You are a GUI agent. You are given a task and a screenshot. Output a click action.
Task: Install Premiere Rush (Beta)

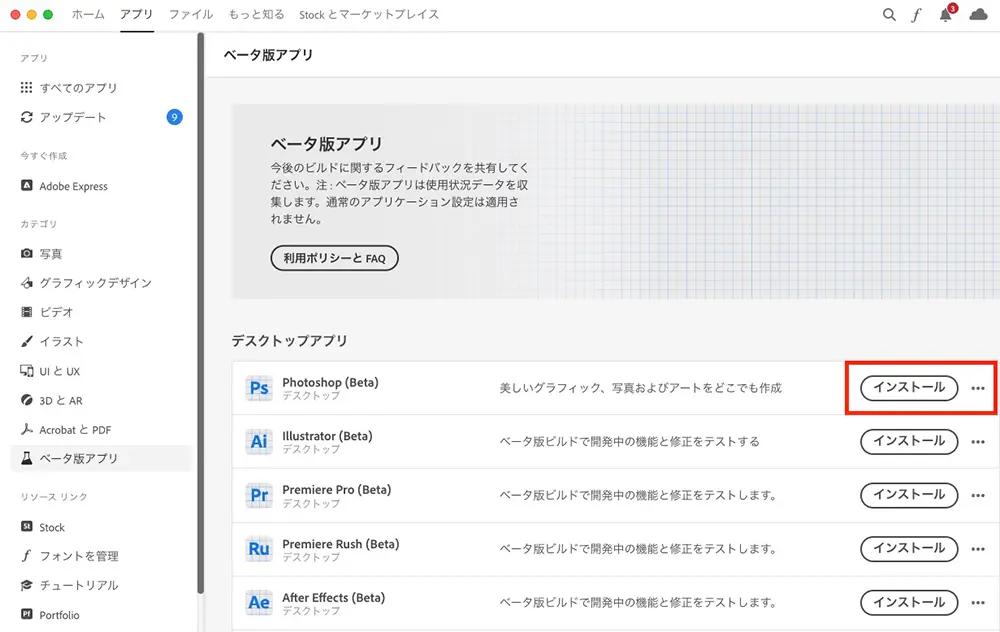[x=909, y=548]
